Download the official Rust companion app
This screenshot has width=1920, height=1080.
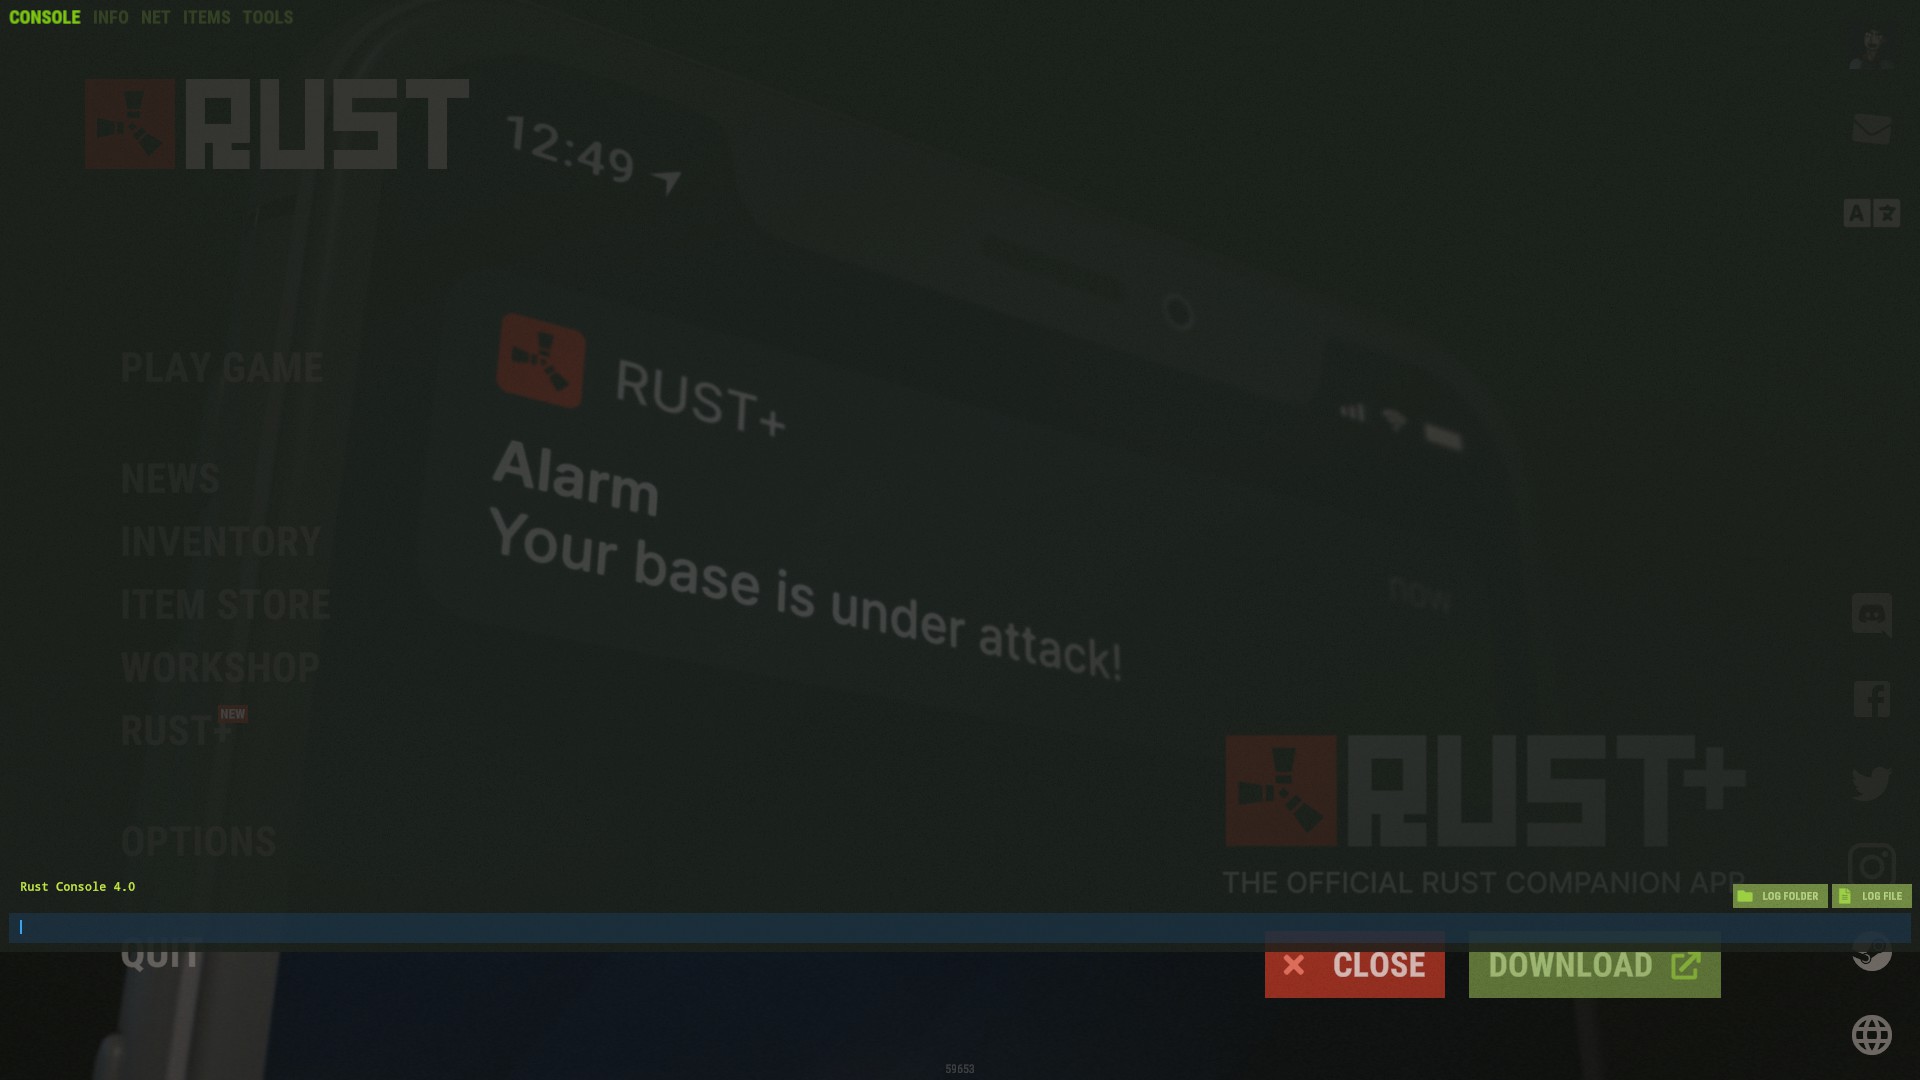point(1594,965)
